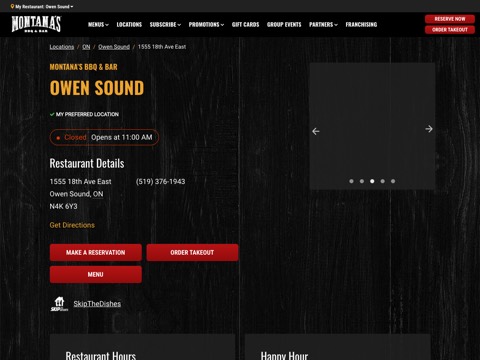Open the Franchising nav item
The image size is (480, 360).
click(x=361, y=24)
